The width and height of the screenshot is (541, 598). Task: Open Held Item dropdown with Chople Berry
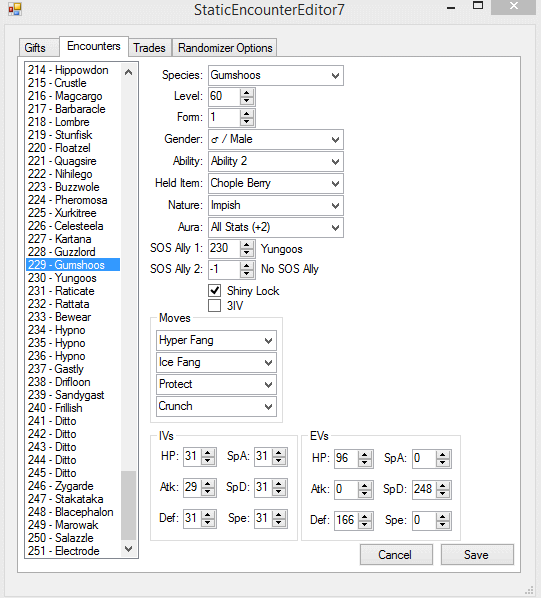point(276,183)
